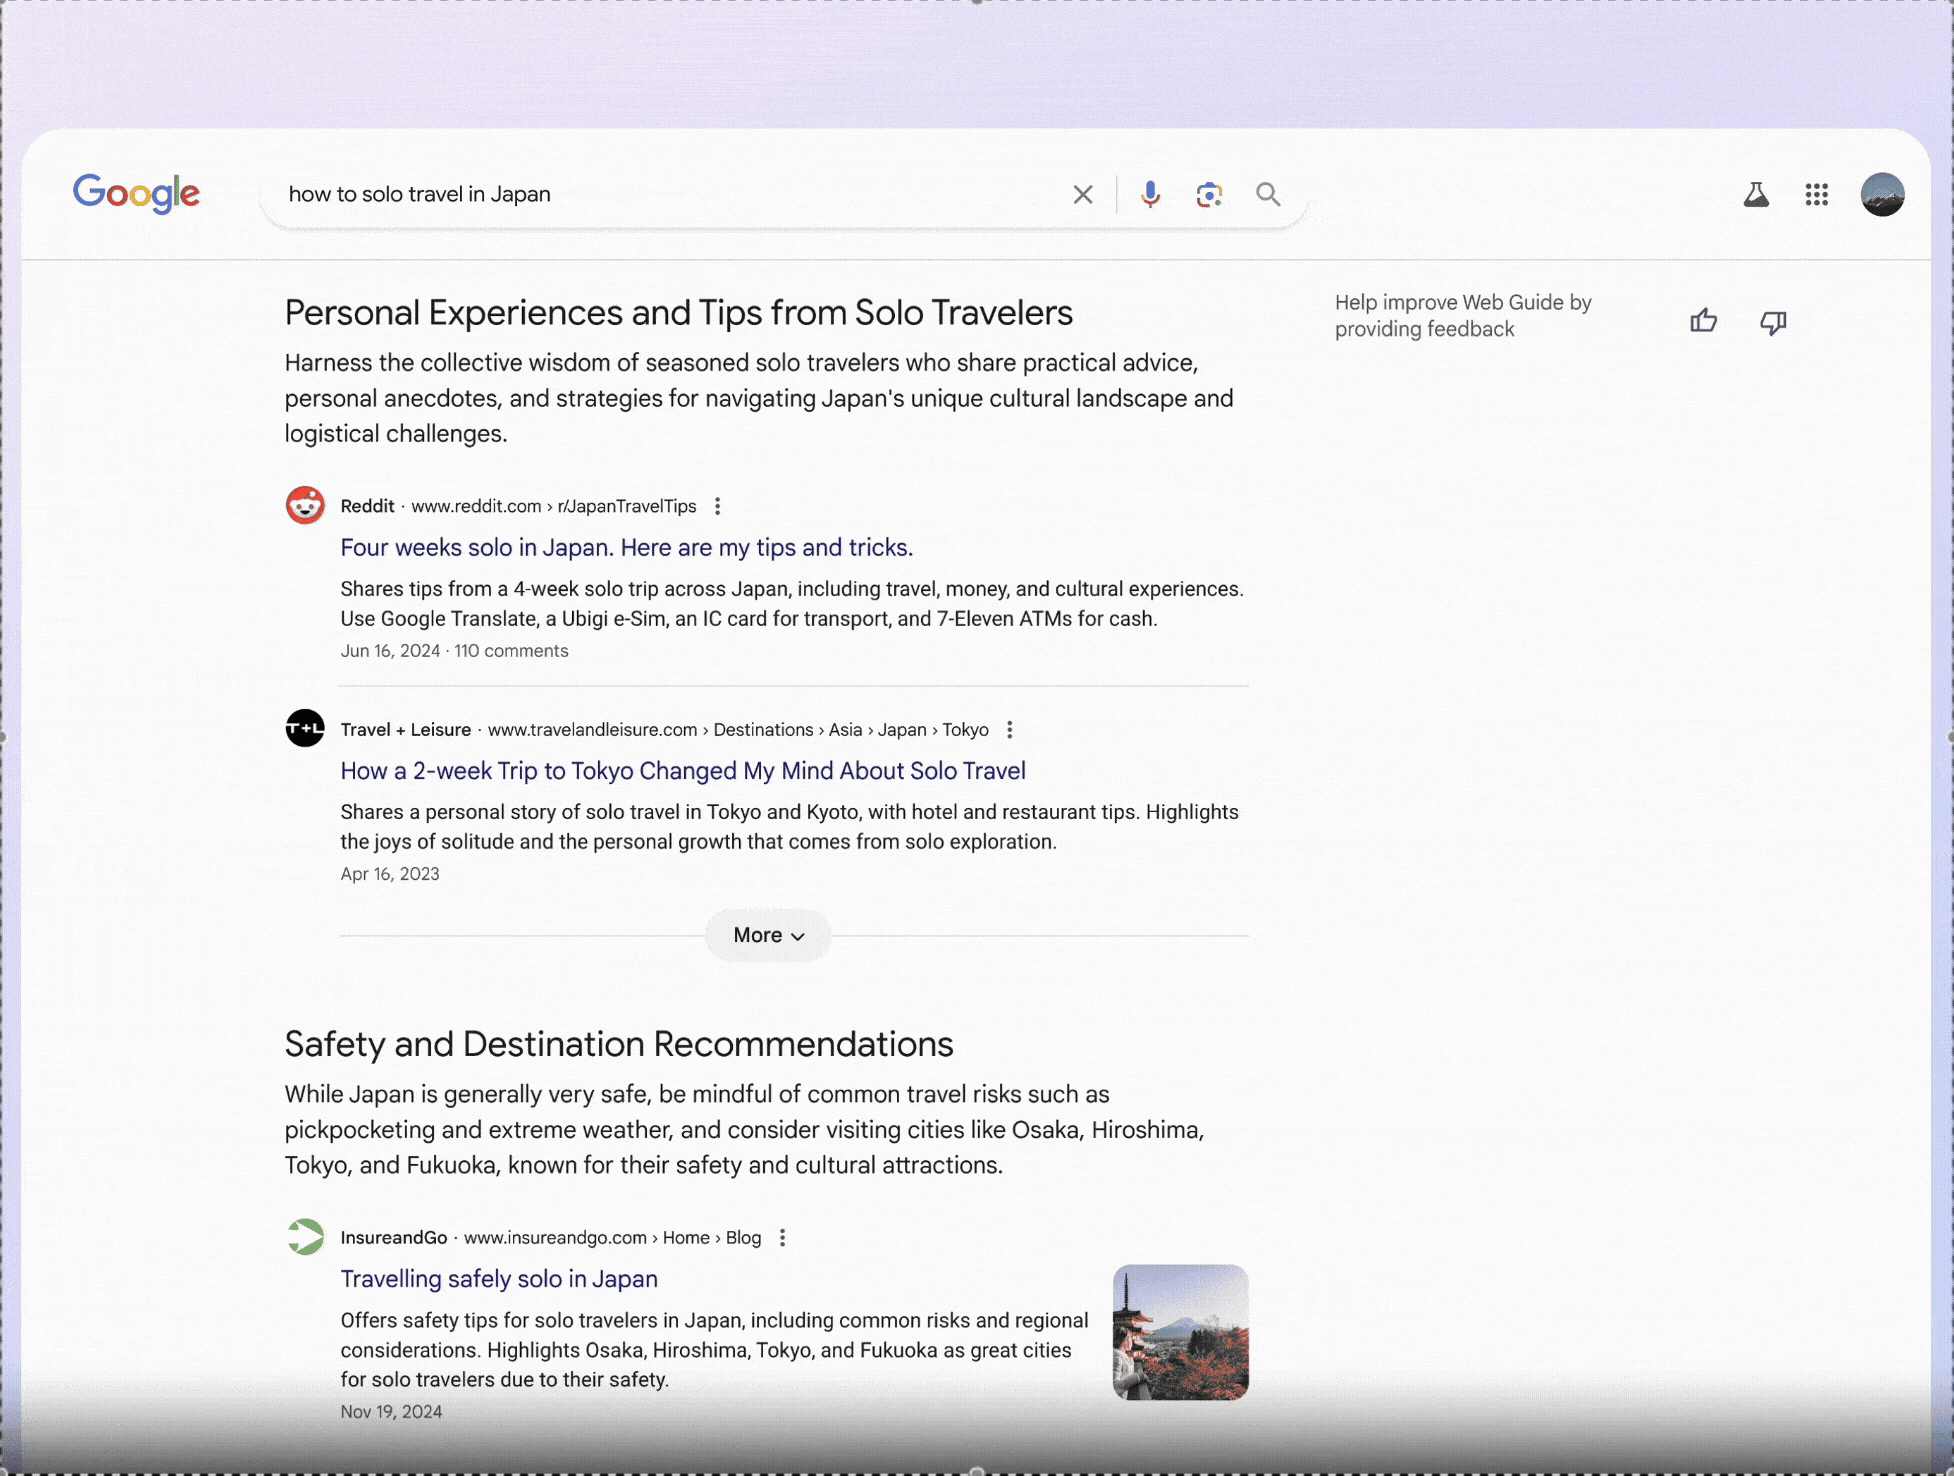Give thumbs down feedback on Web Guide

(x=1773, y=321)
